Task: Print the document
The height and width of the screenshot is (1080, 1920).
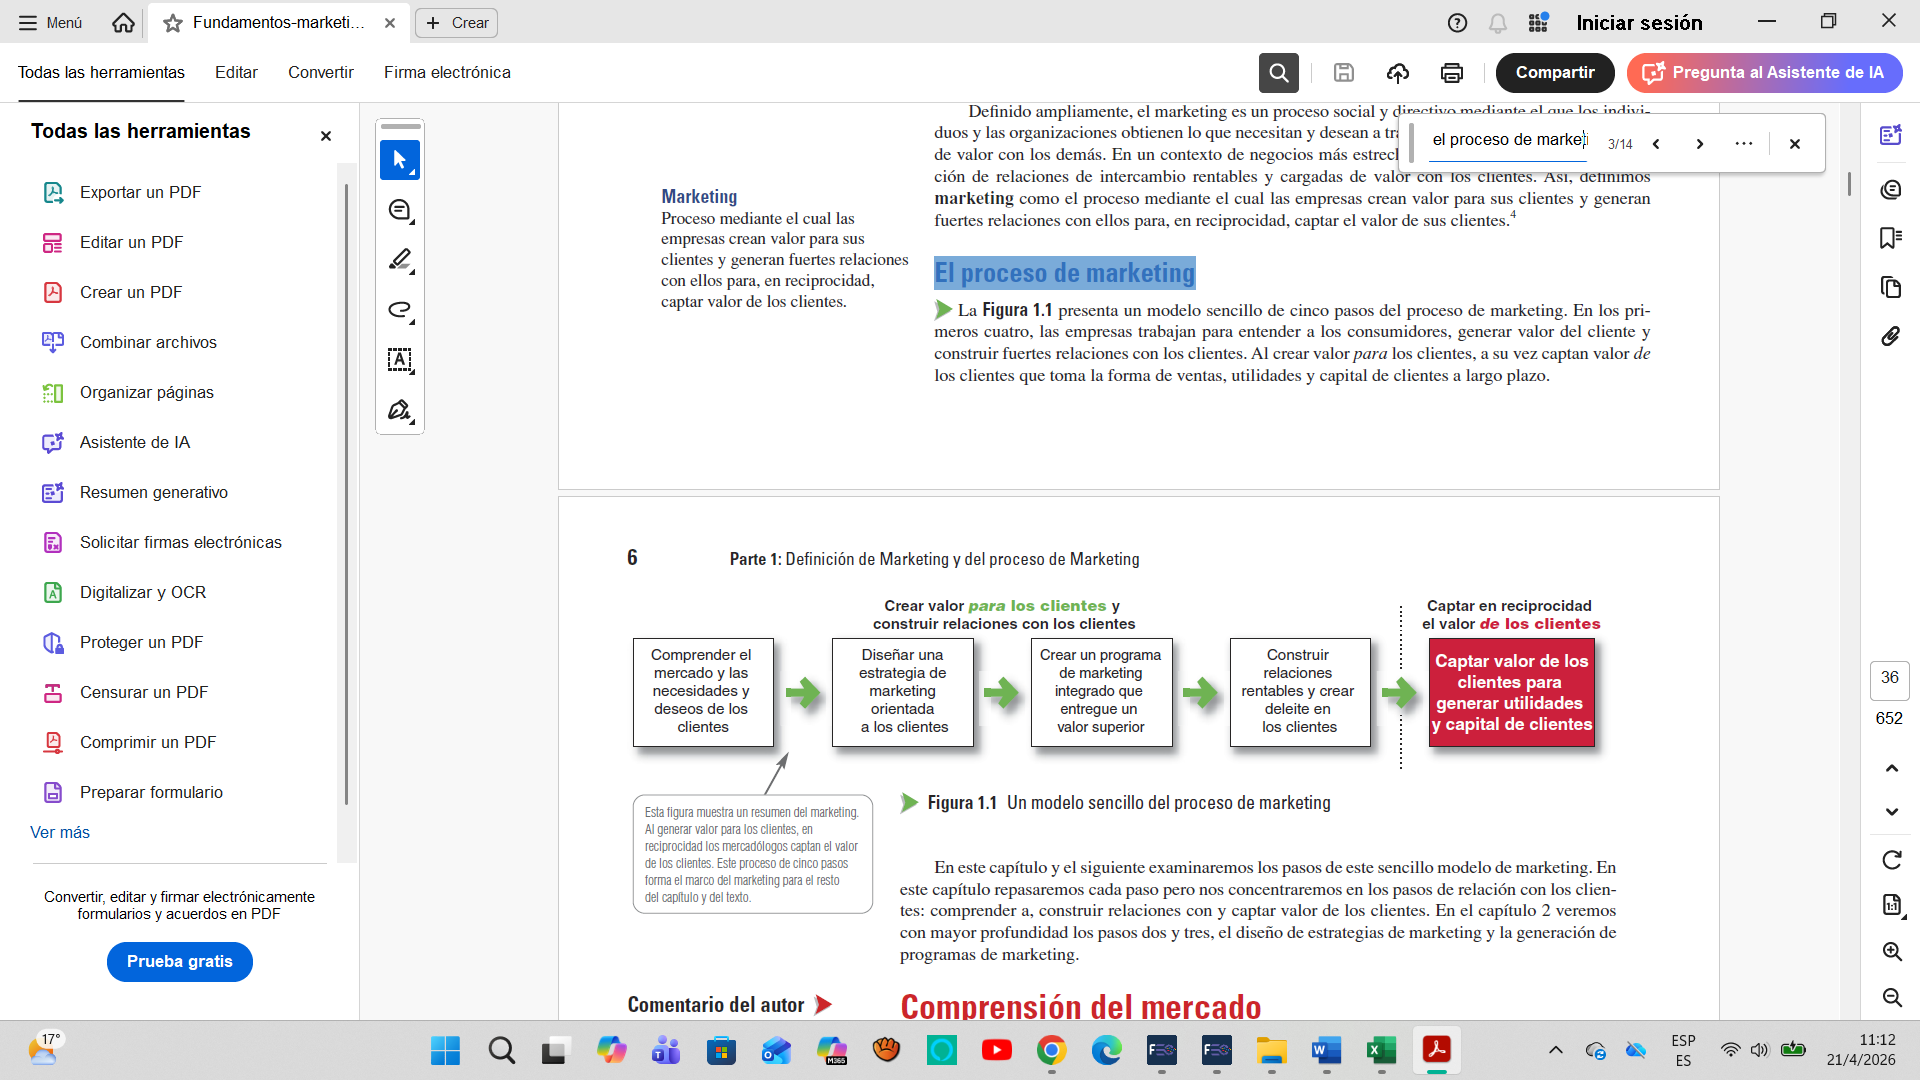Action: coord(1452,73)
